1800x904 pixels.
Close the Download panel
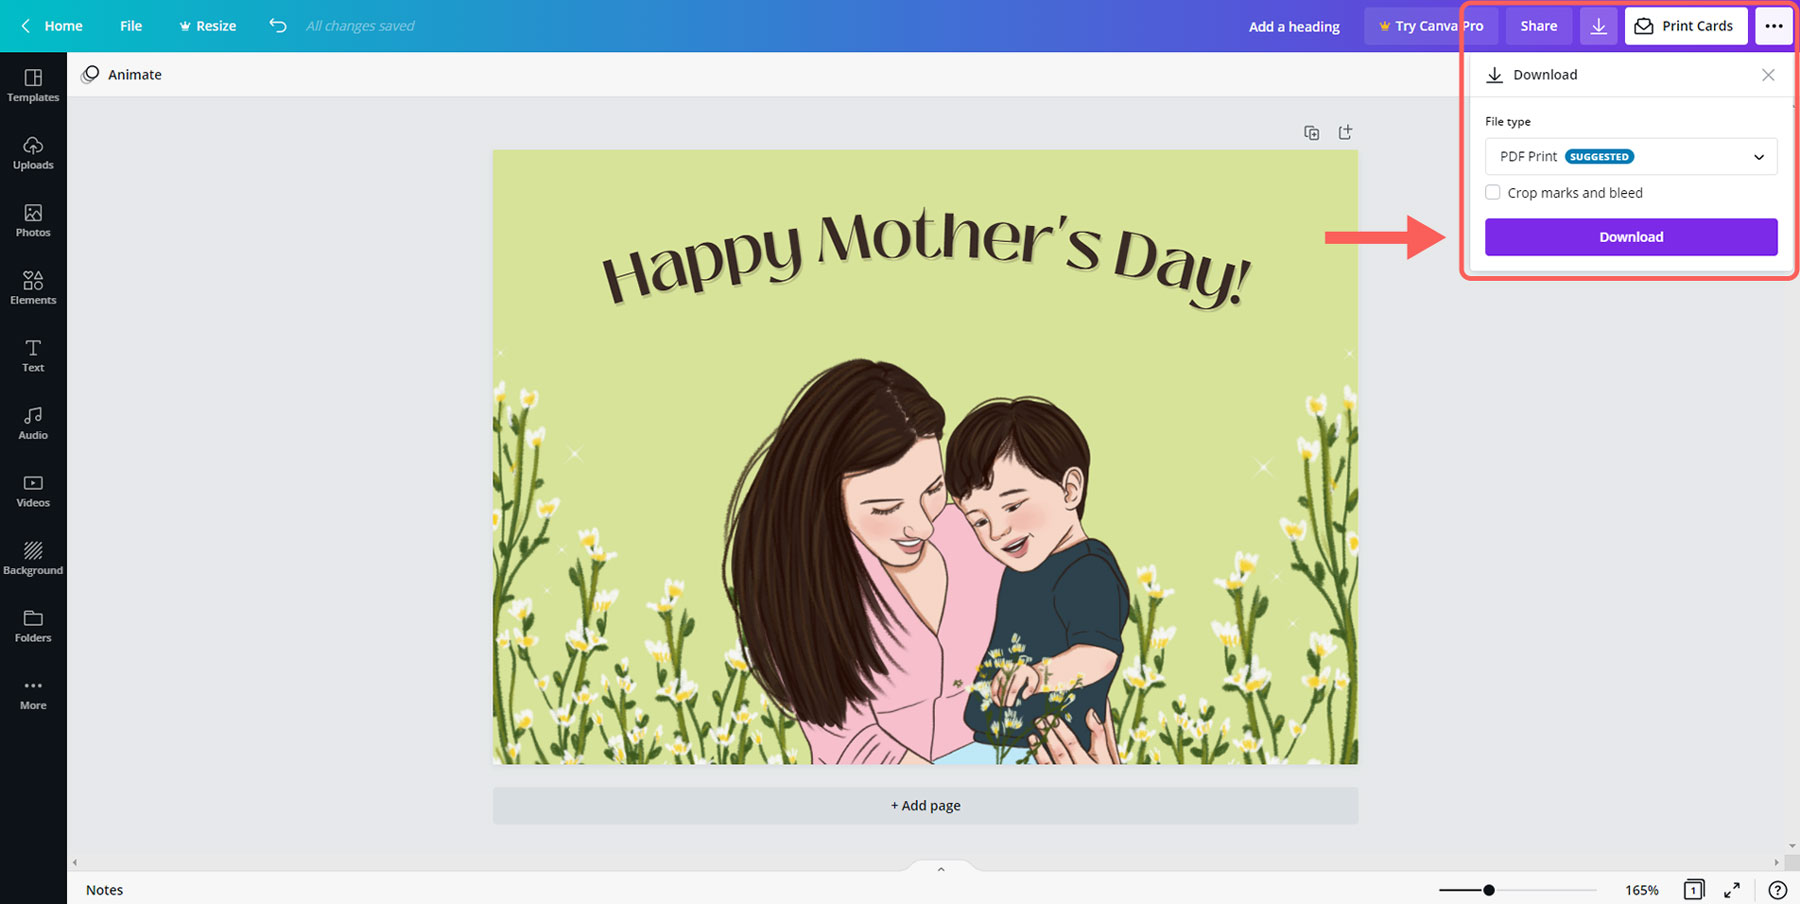coord(1767,75)
